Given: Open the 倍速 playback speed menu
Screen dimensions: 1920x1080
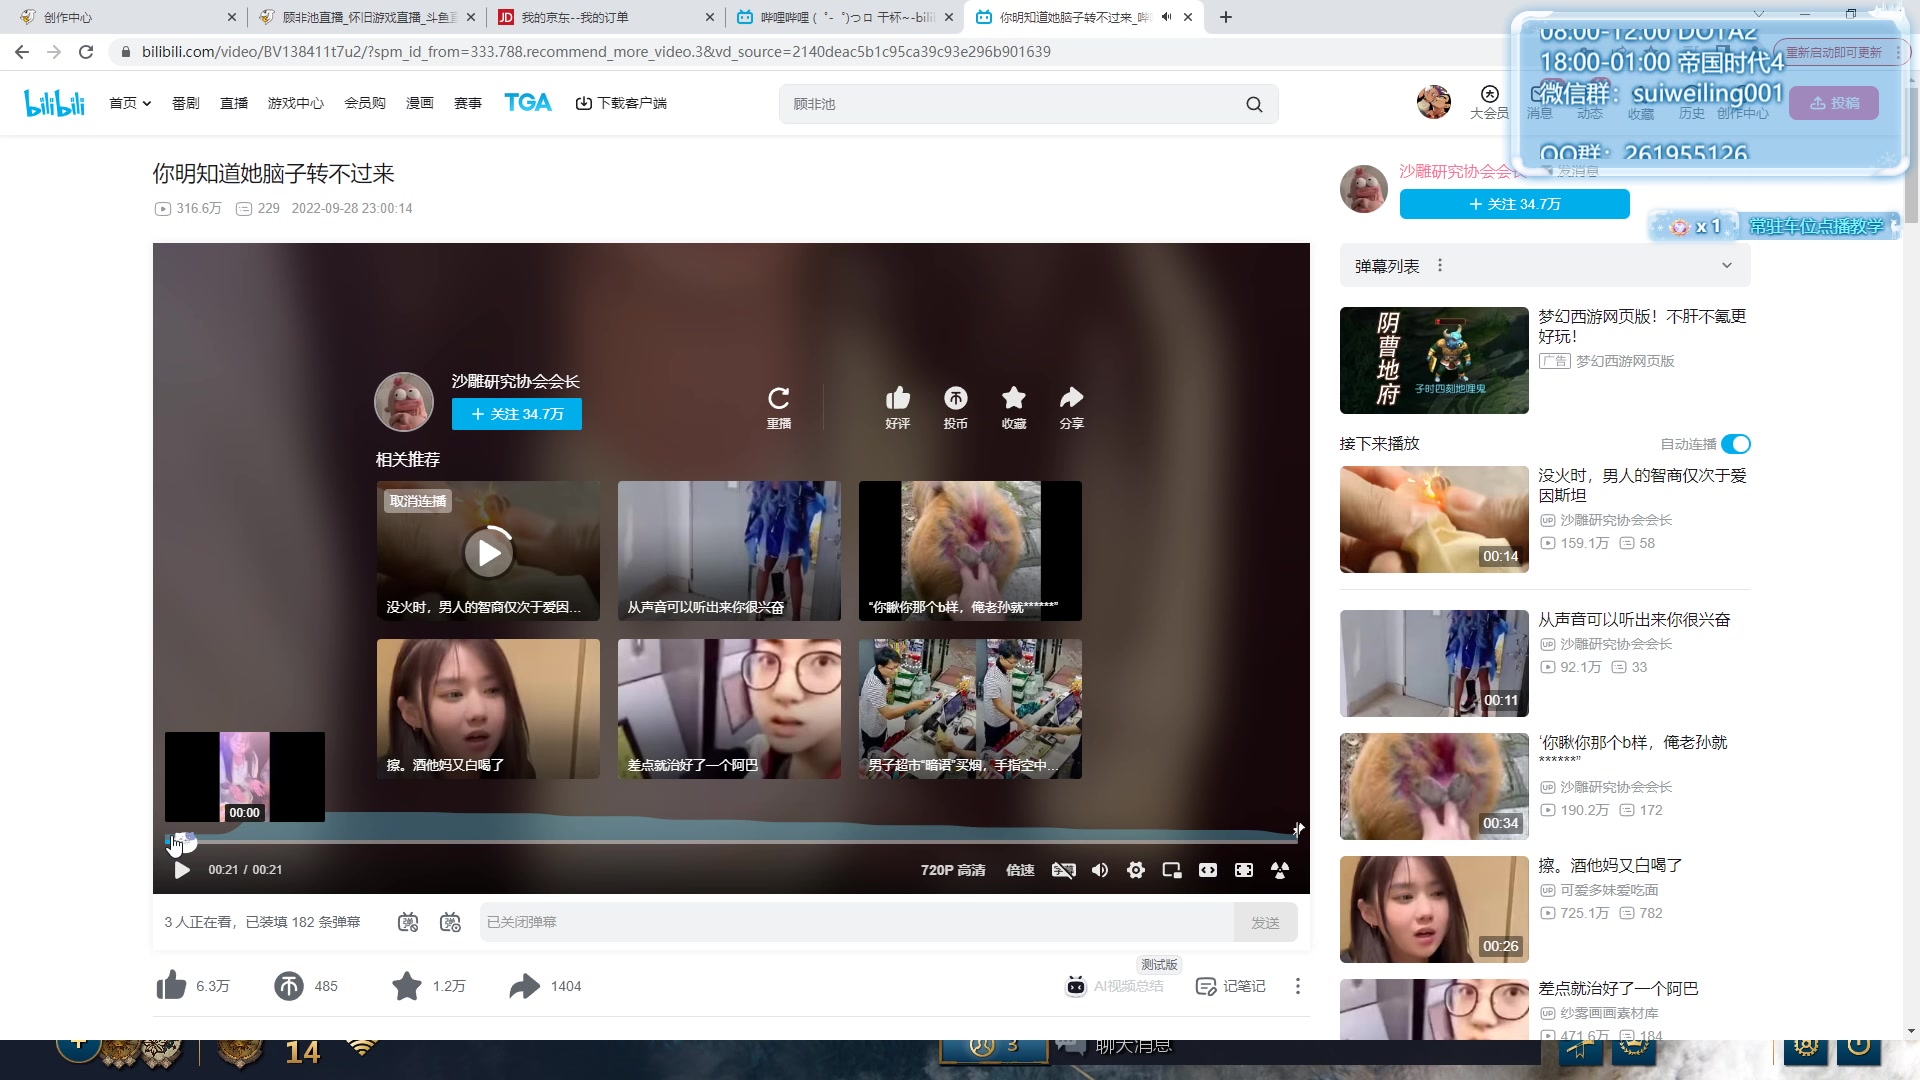Looking at the screenshot, I should coord(1020,870).
